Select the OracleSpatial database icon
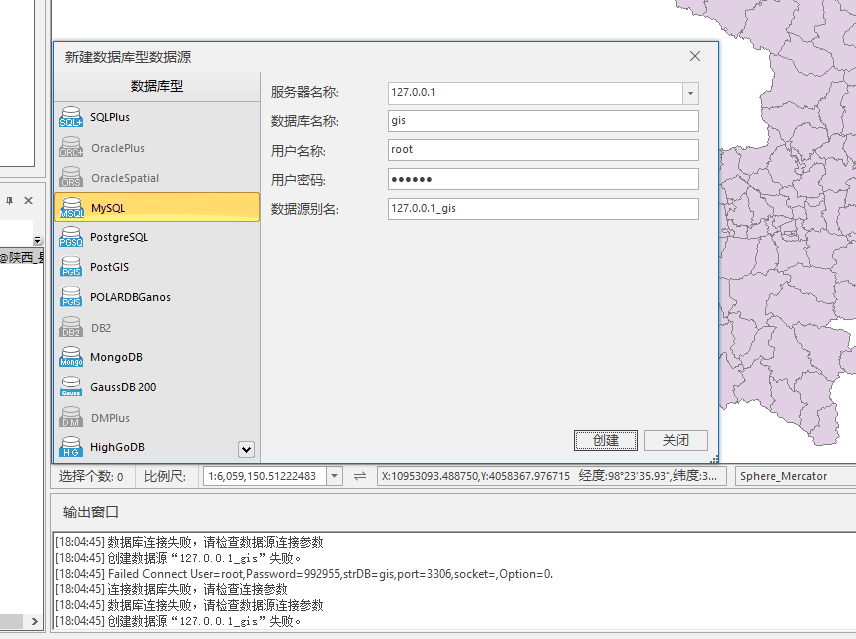Image resolution: width=856 pixels, height=639 pixels. [71, 178]
